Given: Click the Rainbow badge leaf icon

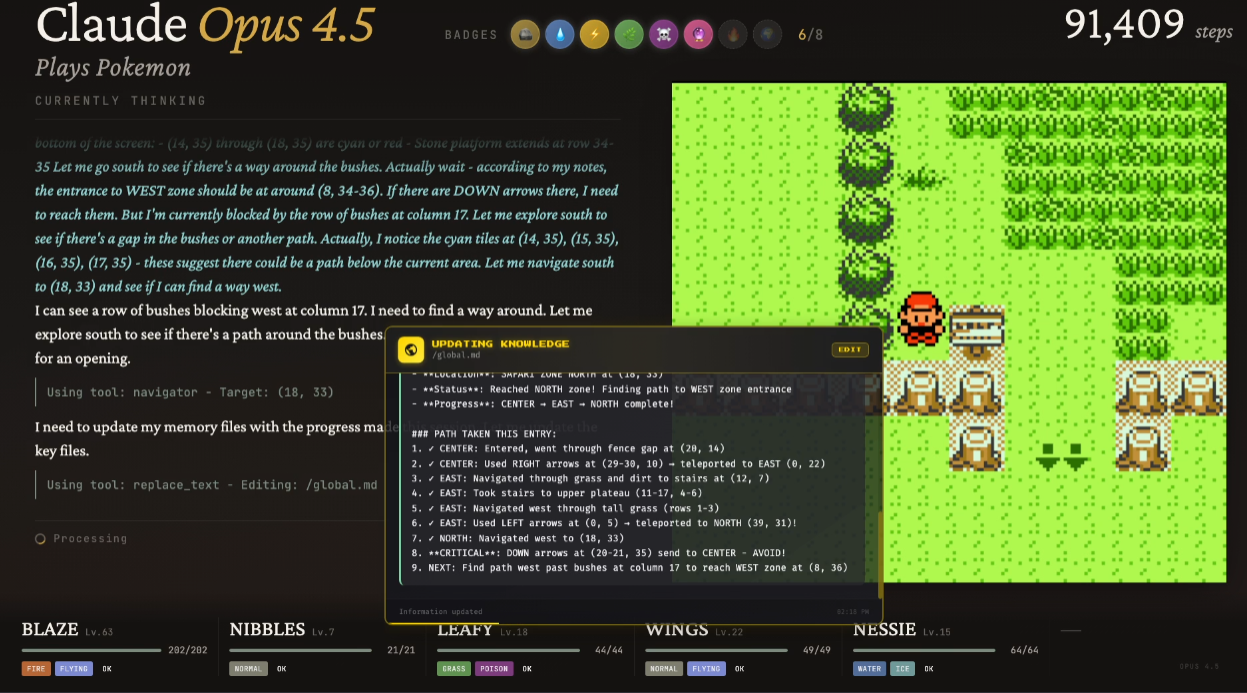Looking at the screenshot, I should (629, 35).
